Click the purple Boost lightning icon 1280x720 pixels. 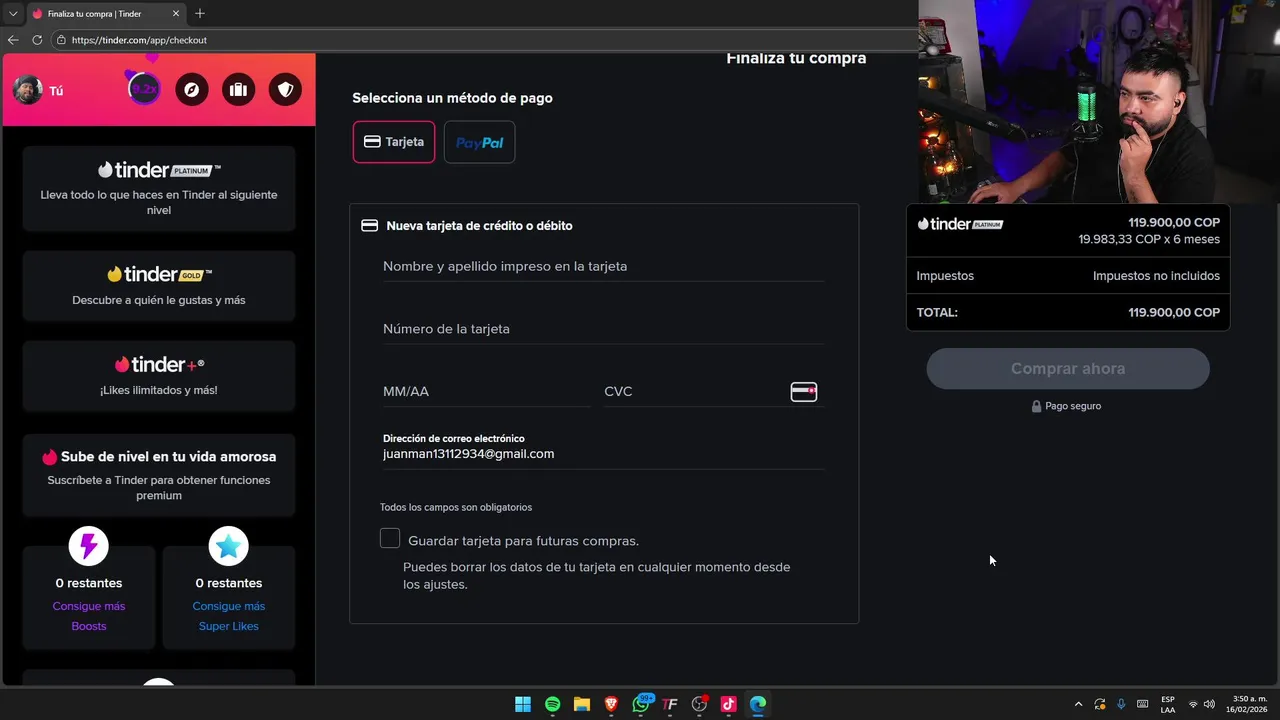(x=89, y=546)
